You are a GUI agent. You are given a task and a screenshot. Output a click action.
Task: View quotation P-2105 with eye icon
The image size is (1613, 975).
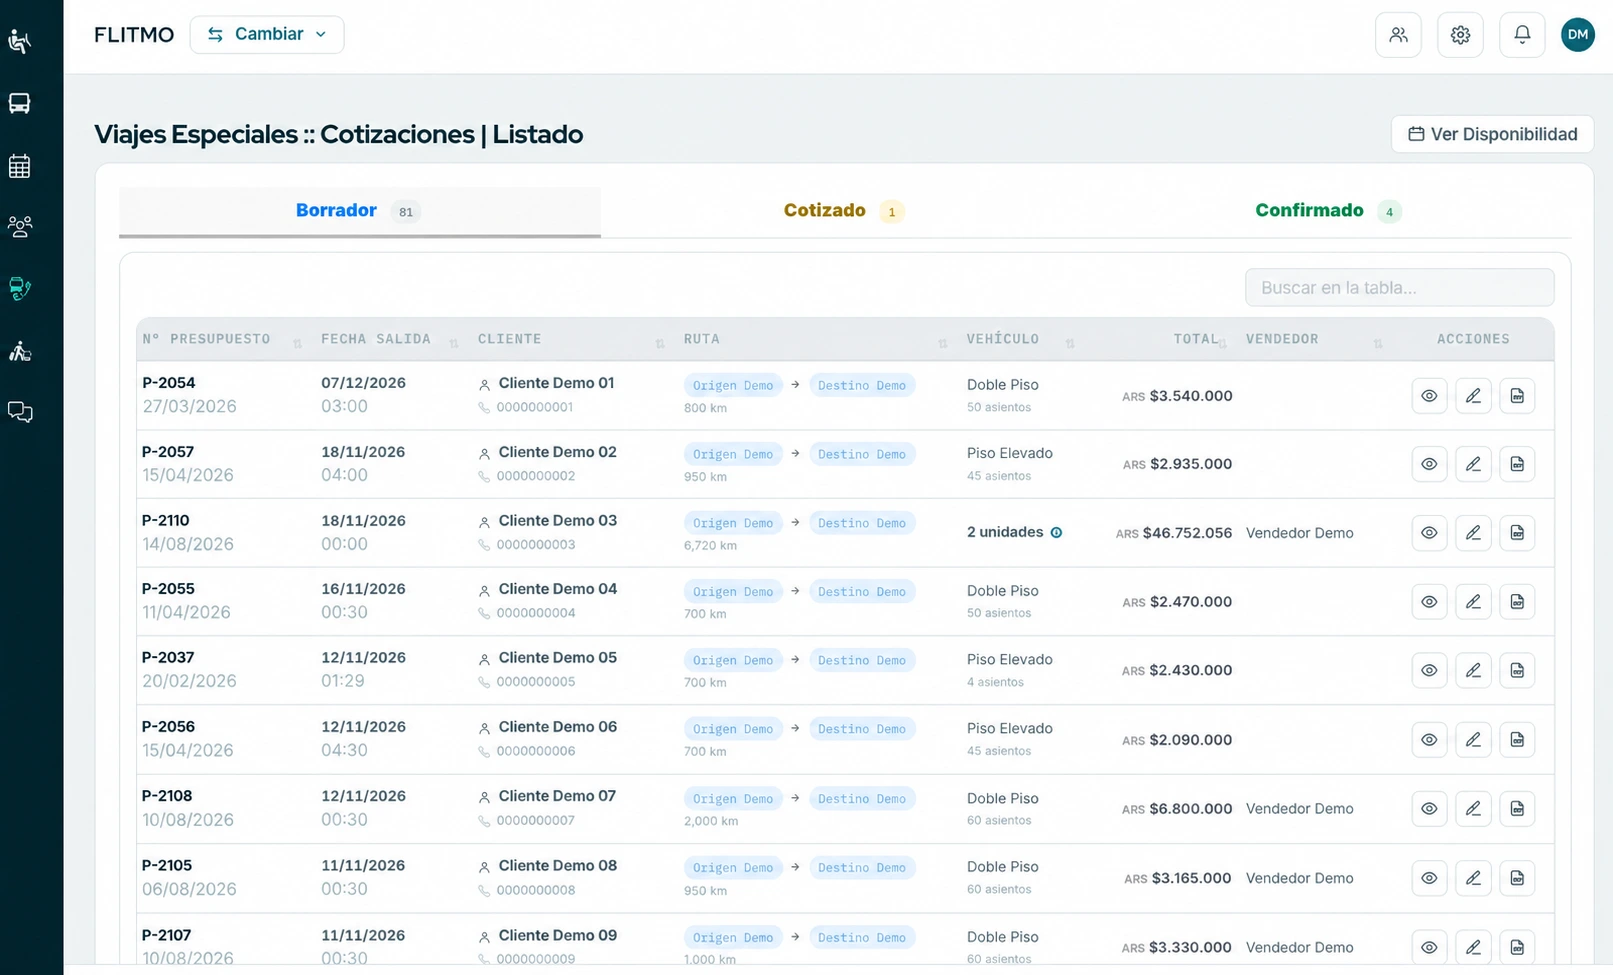1429,878
